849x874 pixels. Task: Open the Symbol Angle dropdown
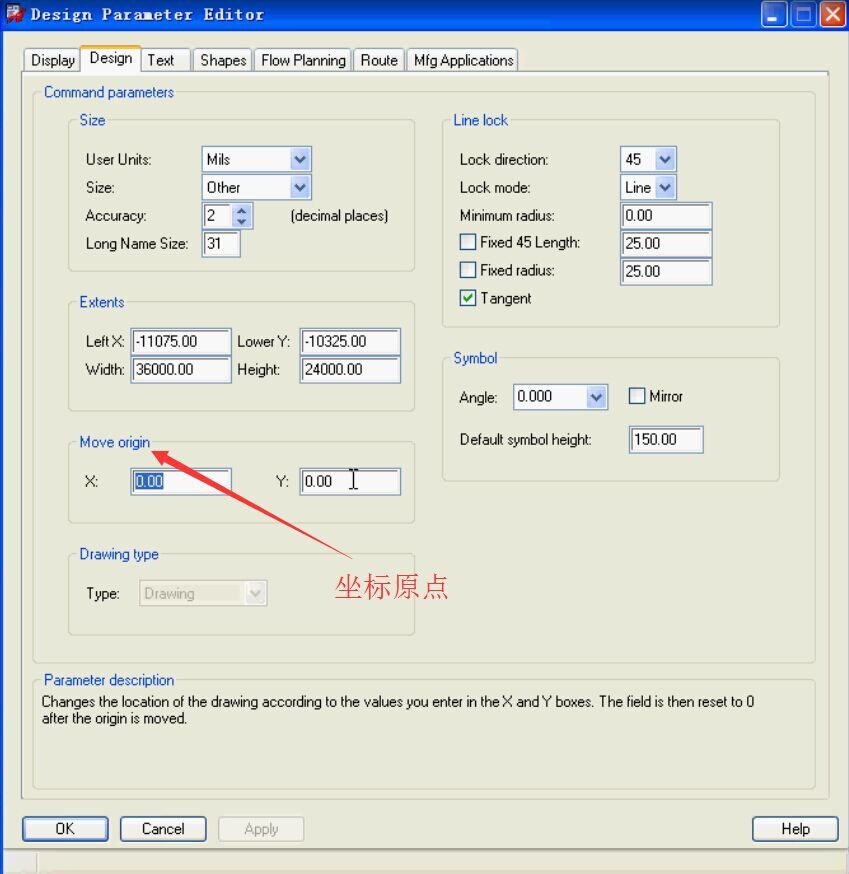click(596, 397)
